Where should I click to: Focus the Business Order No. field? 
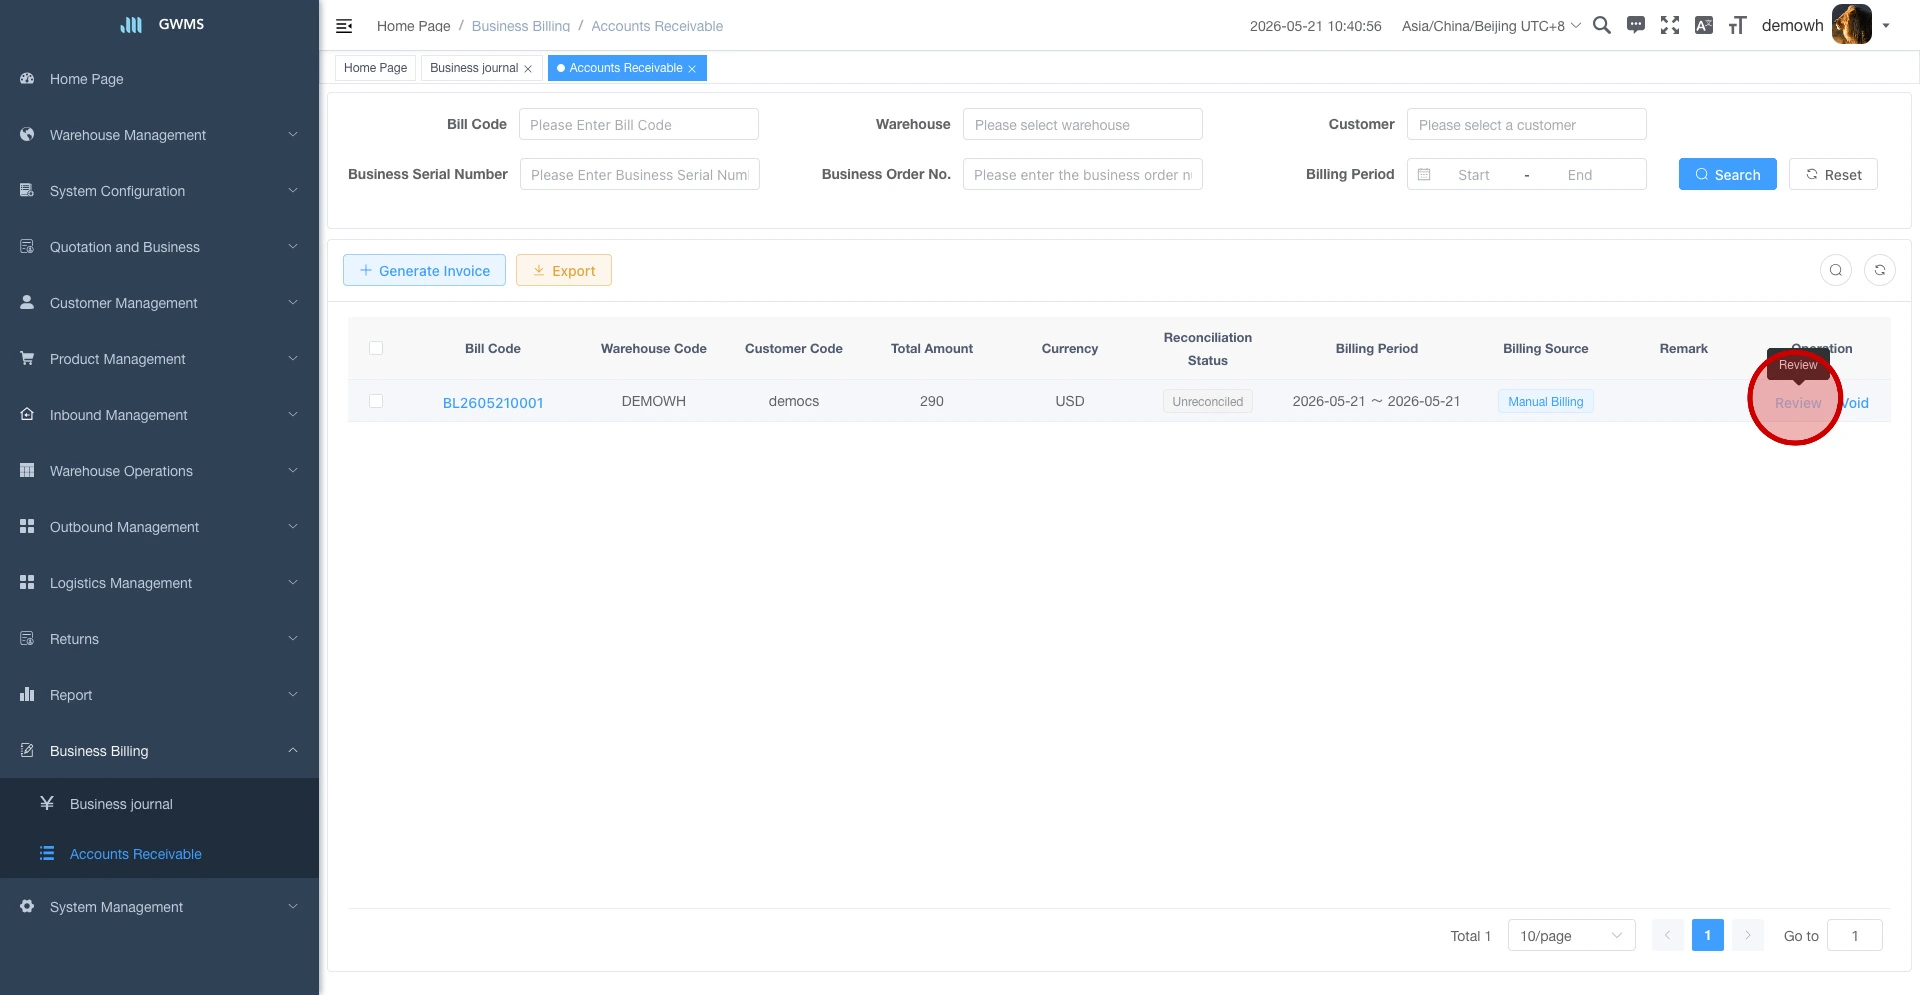[1082, 174]
